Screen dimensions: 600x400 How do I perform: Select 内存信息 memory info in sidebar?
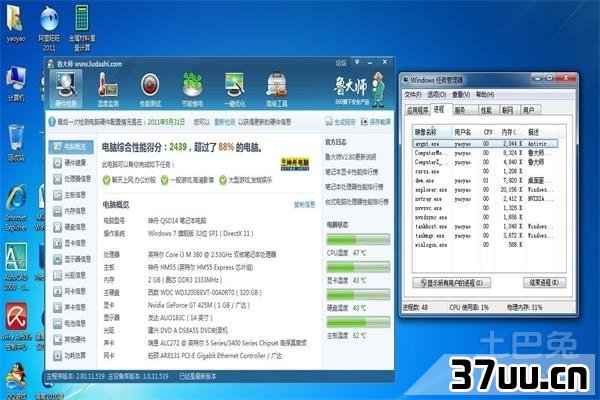tap(71, 211)
